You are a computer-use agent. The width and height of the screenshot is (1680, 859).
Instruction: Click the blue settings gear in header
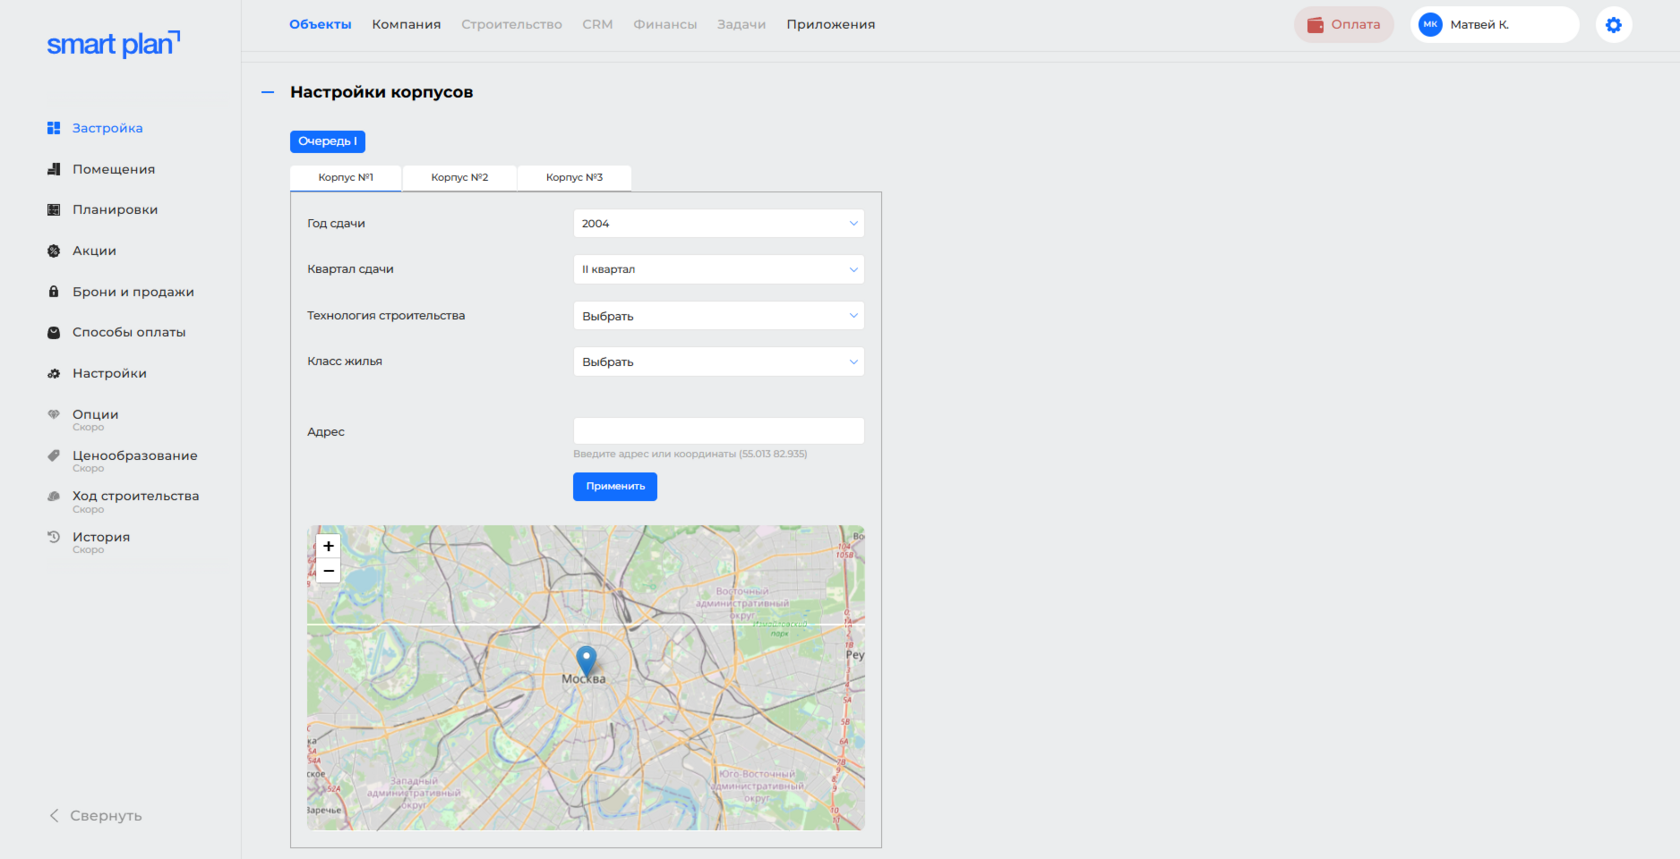tap(1614, 25)
